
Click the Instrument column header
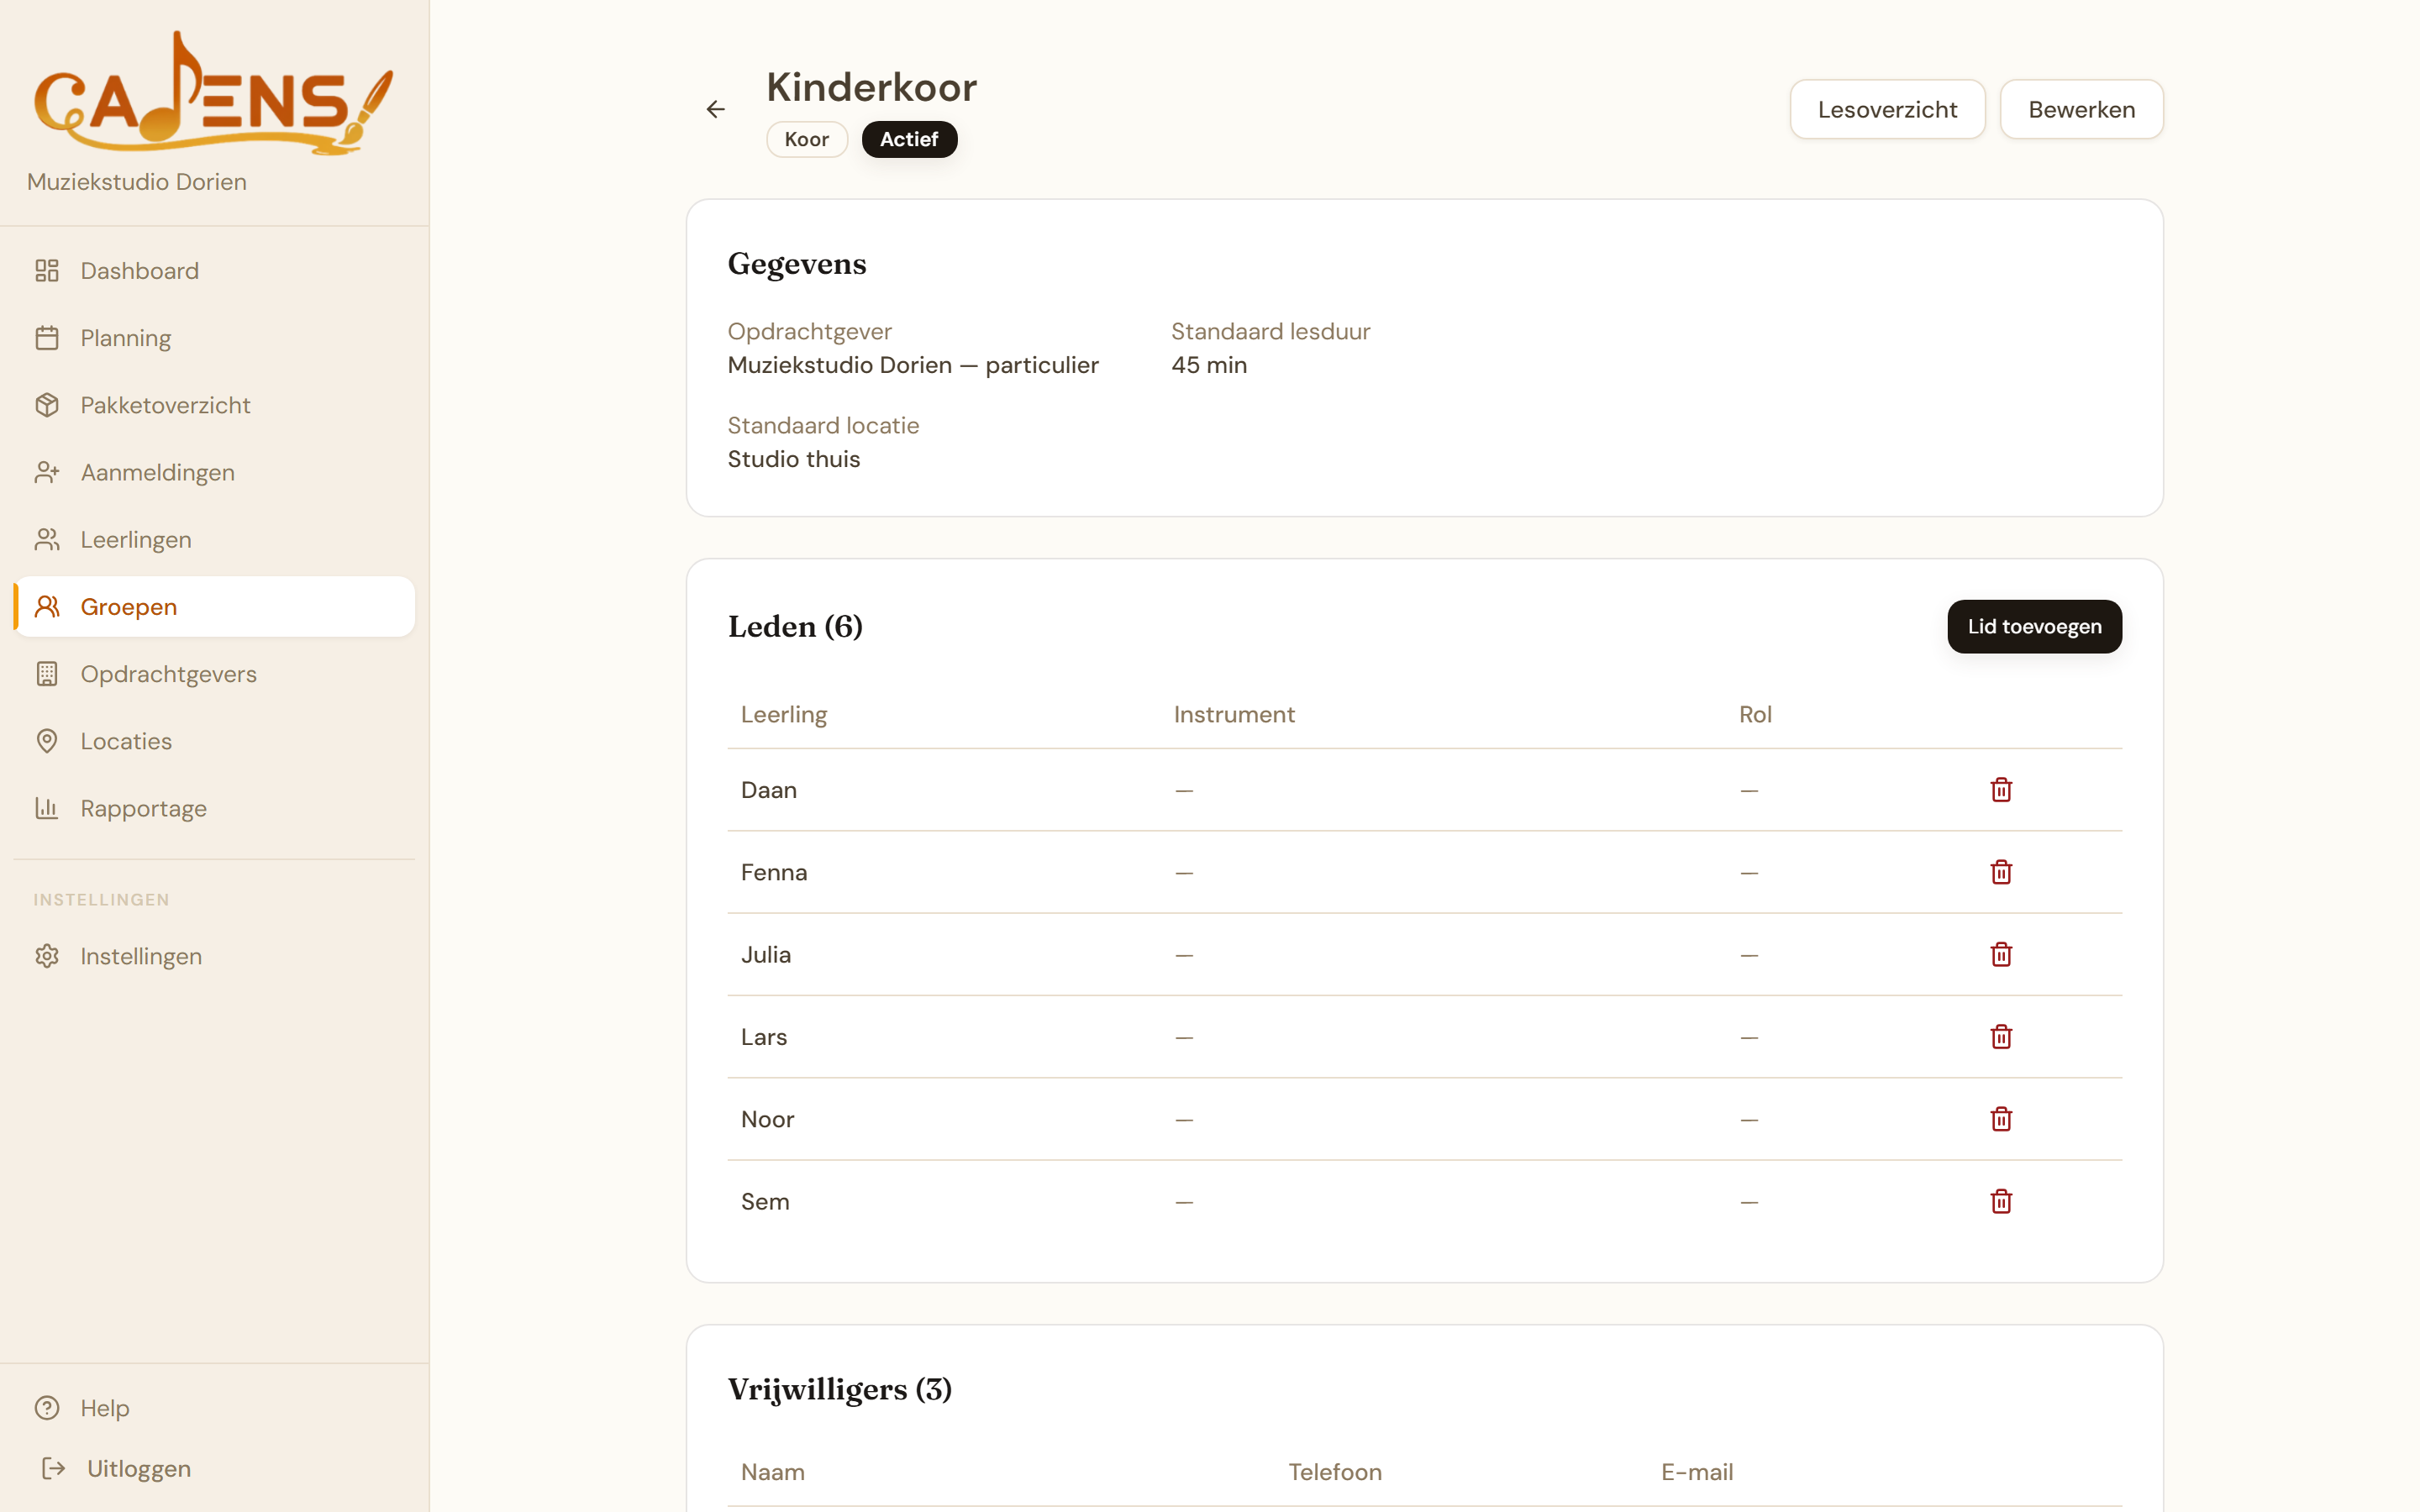pyautogui.click(x=1234, y=715)
